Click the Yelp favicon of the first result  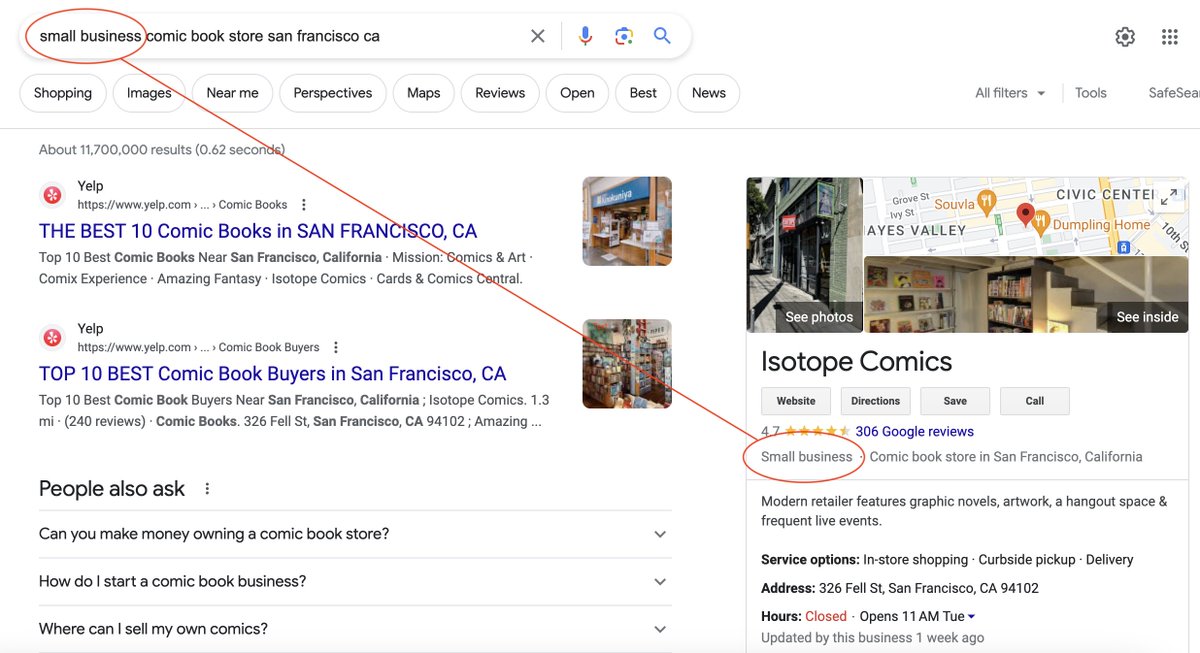click(52, 195)
